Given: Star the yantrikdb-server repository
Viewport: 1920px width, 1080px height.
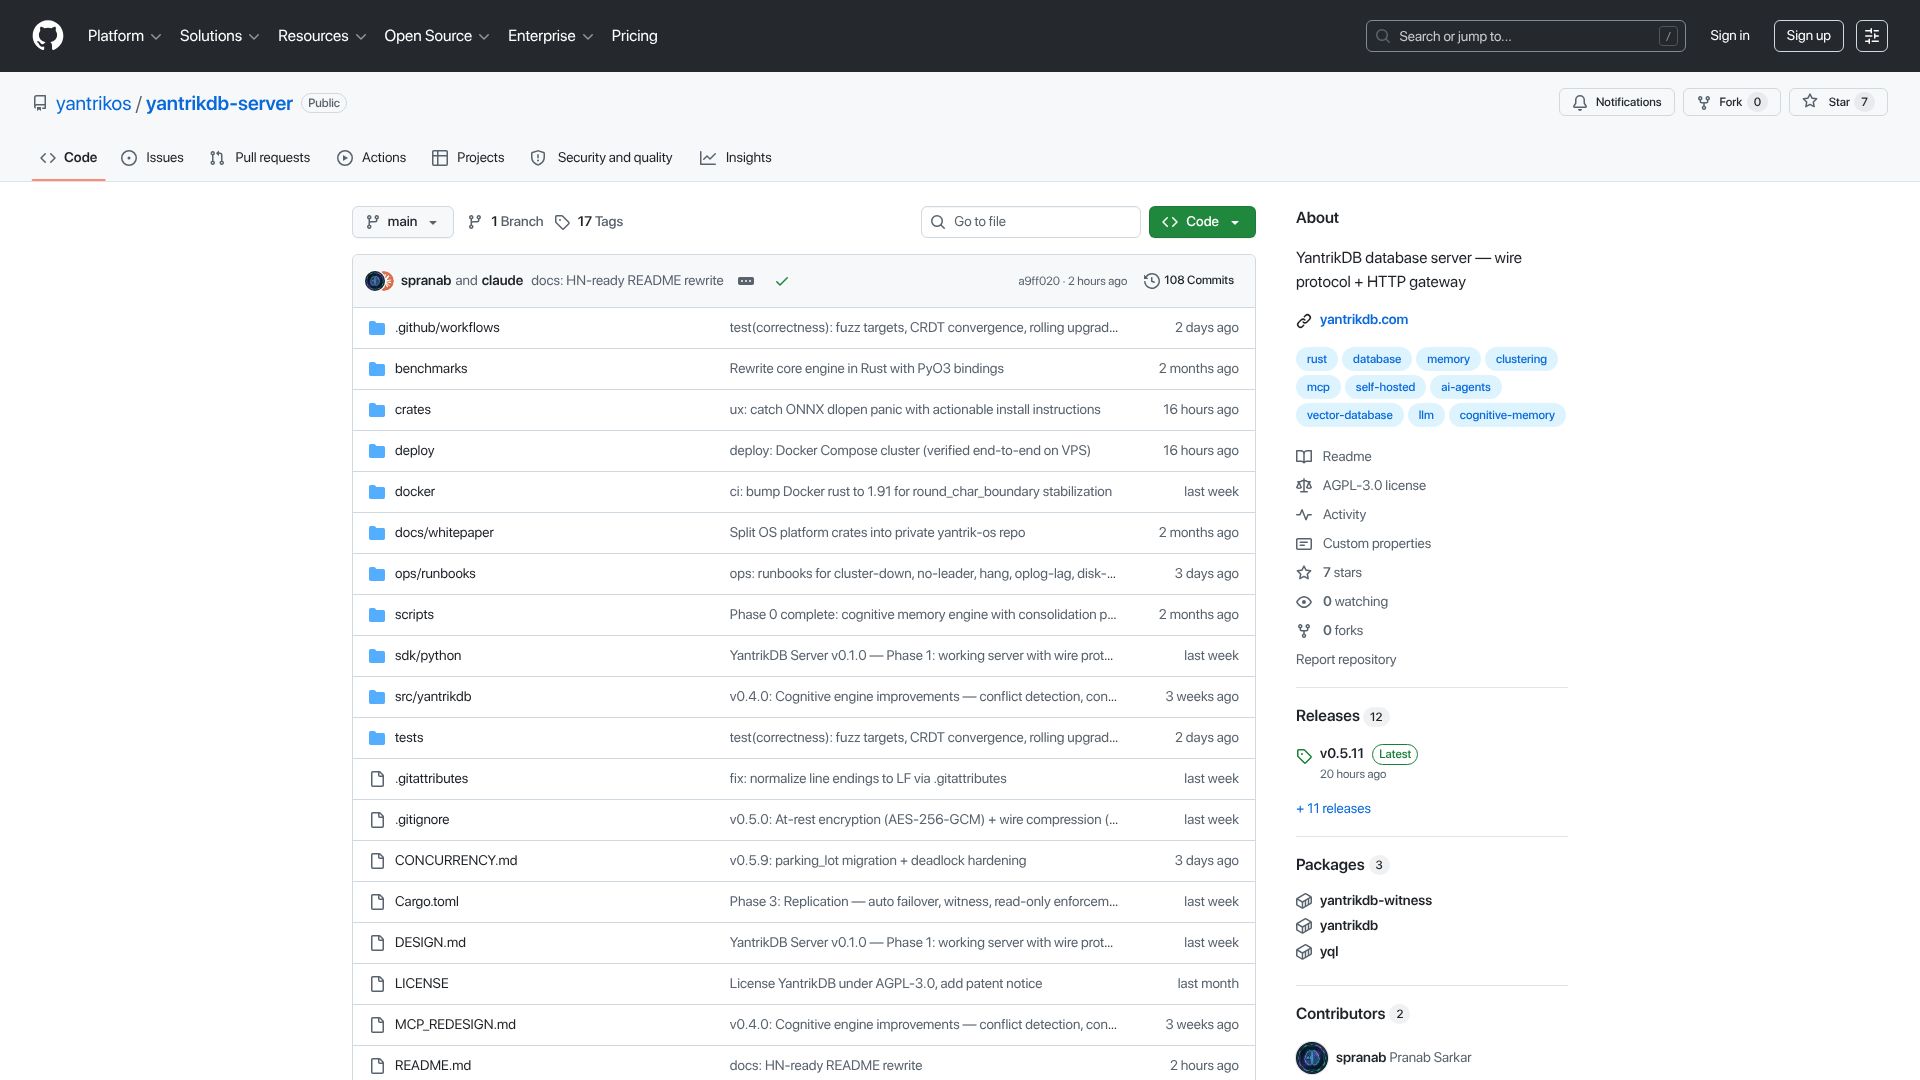Looking at the screenshot, I should (x=1838, y=102).
